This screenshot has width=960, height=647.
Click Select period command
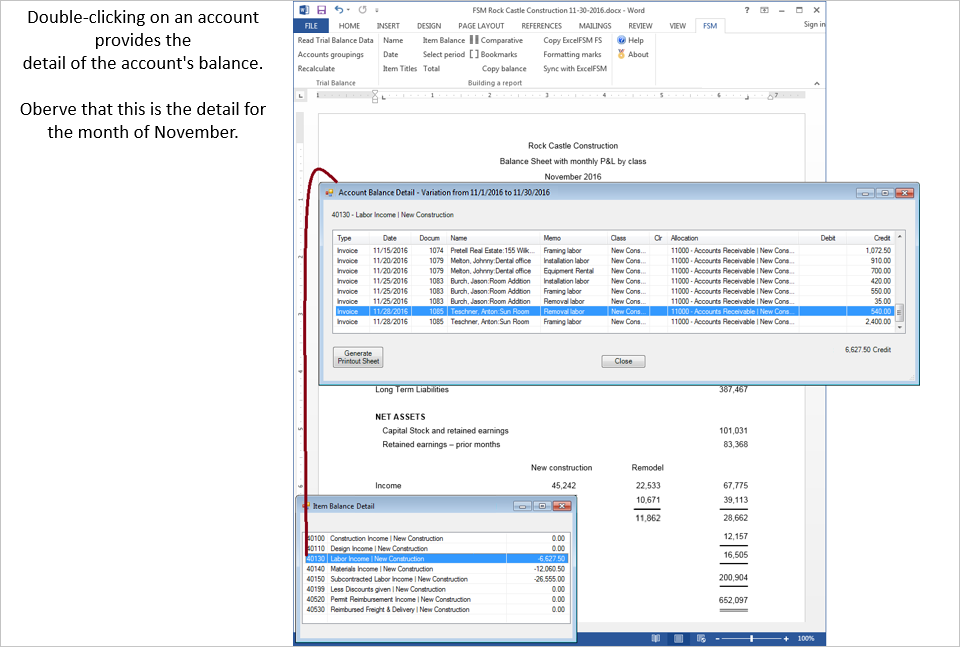(x=444, y=54)
